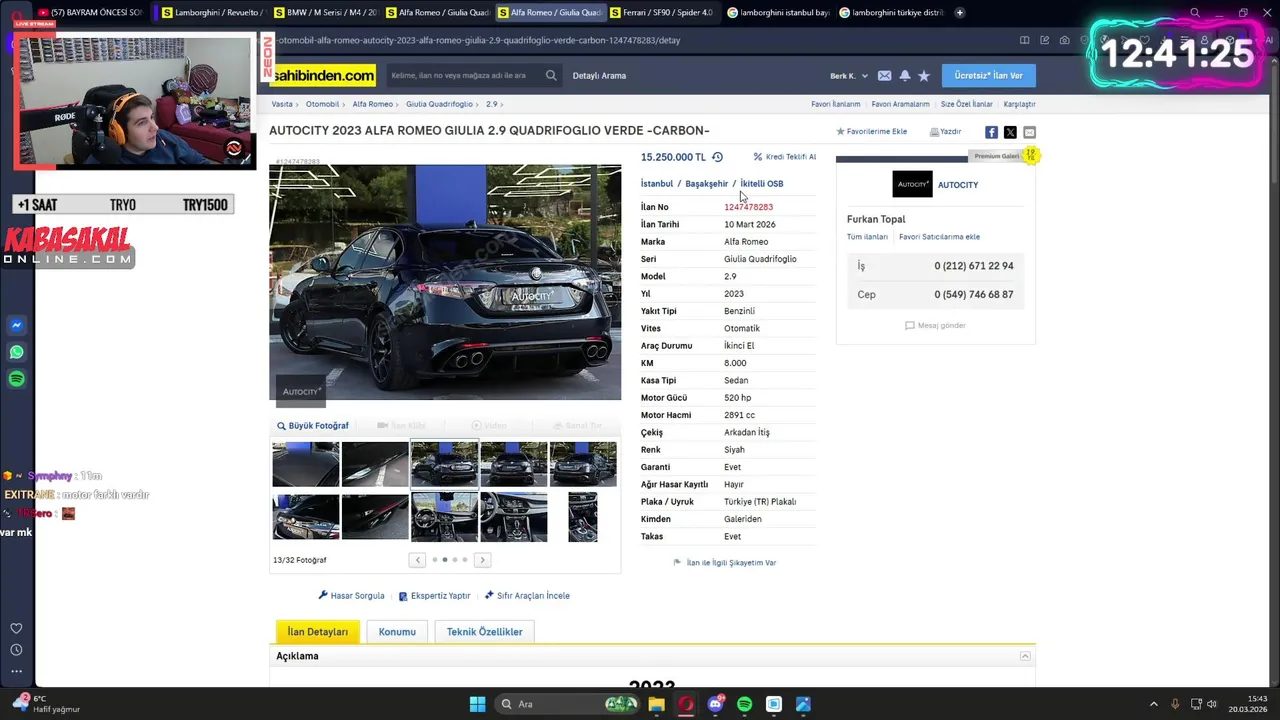Open the favorites star icon in header

coord(924,76)
